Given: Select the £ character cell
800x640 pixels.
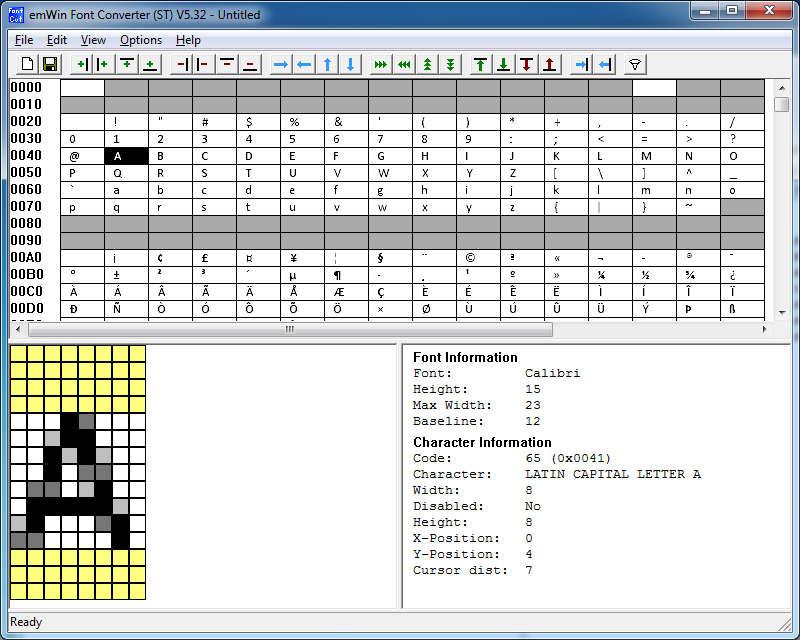Looking at the screenshot, I should [x=214, y=258].
